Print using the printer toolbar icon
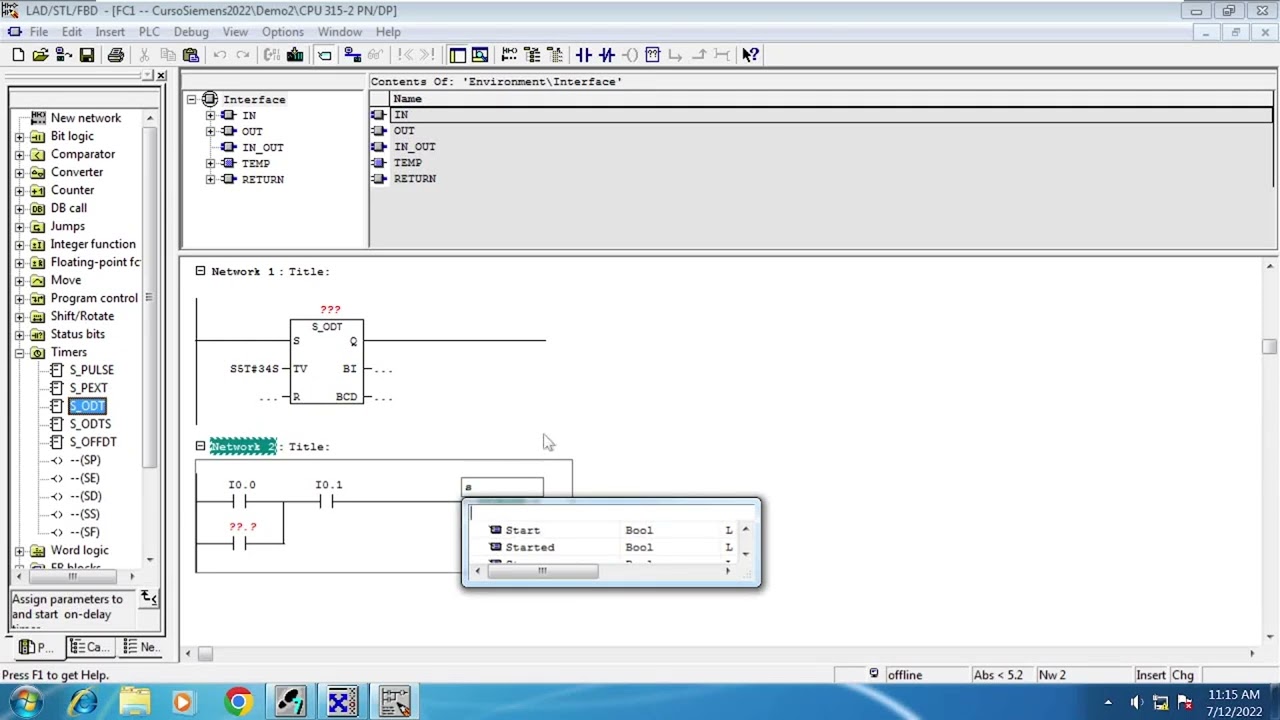 tap(116, 55)
